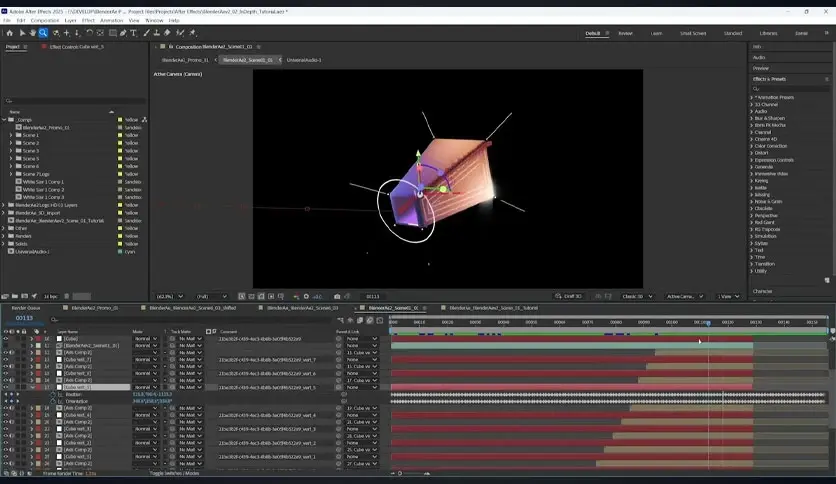Viewport: 836px width, 484px height.
Task: Toggle visibility eye of the Cube vert_7 layer
Action: coord(6,359)
